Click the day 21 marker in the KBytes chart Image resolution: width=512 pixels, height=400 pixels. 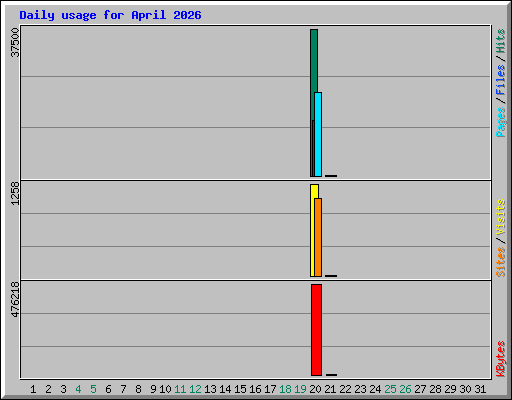[x=331, y=375]
